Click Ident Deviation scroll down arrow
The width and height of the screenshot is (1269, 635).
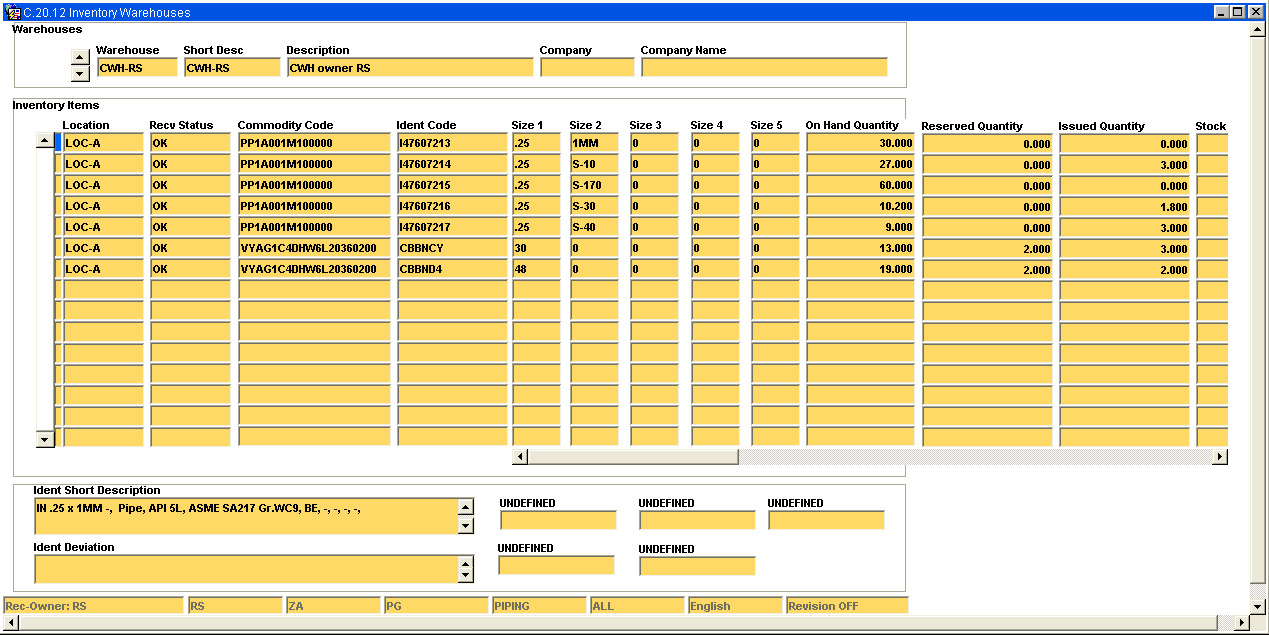pos(465,575)
